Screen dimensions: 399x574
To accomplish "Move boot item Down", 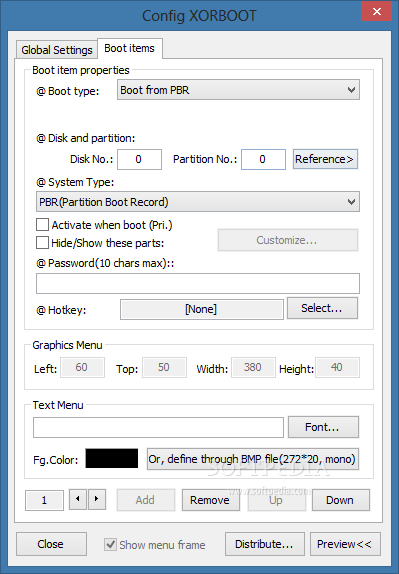I will [341, 500].
